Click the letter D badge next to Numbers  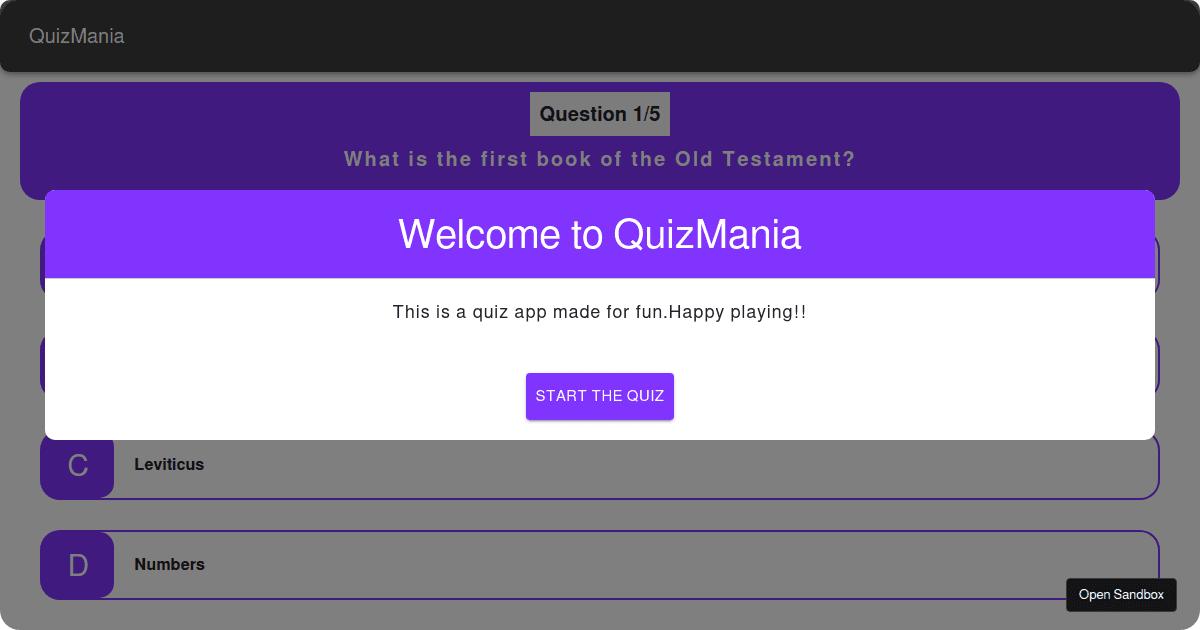pyautogui.click(x=77, y=564)
